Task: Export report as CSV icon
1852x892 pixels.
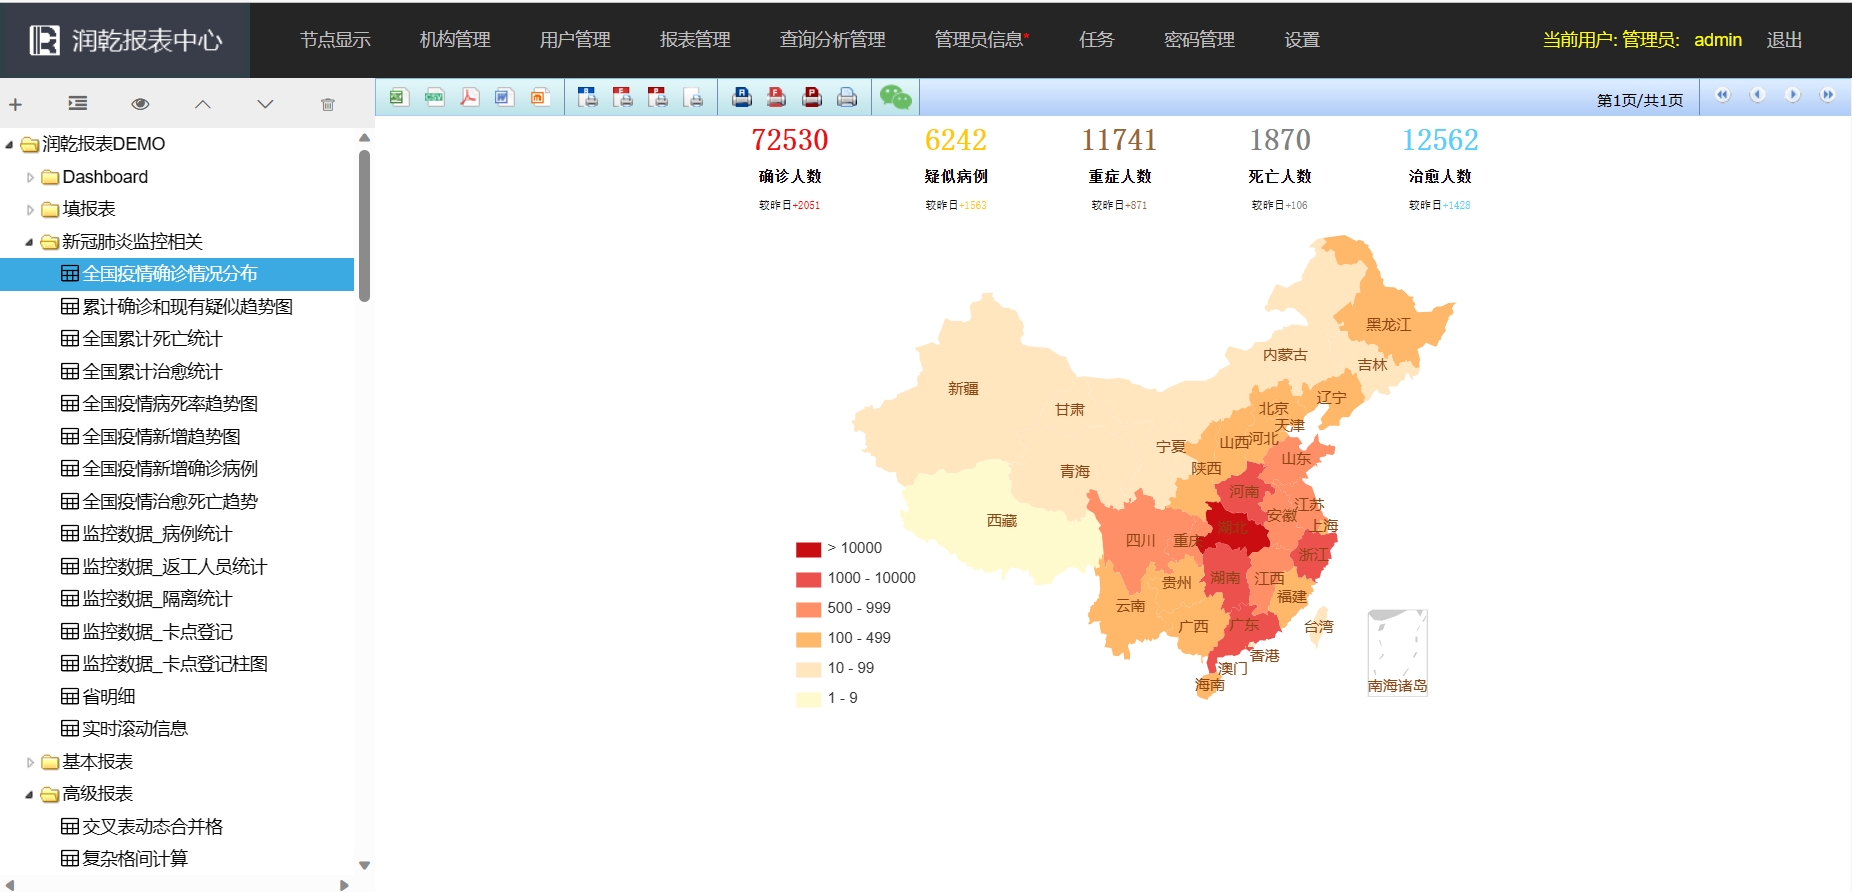Action: pyautogui.click(x=434, y=97)
